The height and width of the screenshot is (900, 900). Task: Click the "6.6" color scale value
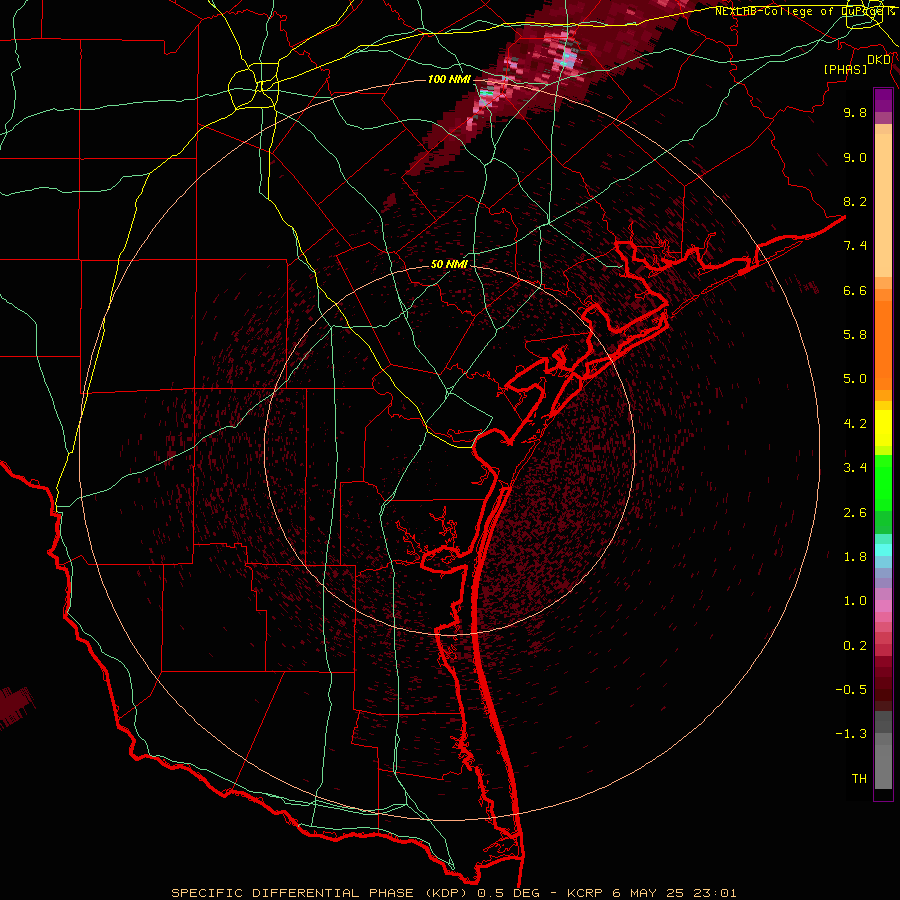click(855, 290)
